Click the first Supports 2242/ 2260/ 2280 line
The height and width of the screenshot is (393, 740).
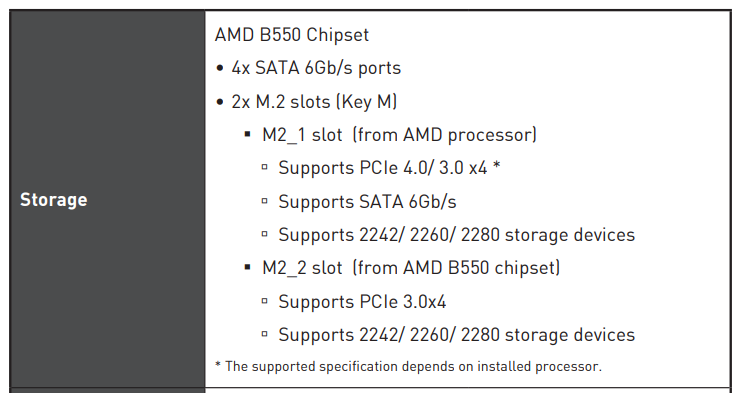pyautogui.click(x=456, y=235)
